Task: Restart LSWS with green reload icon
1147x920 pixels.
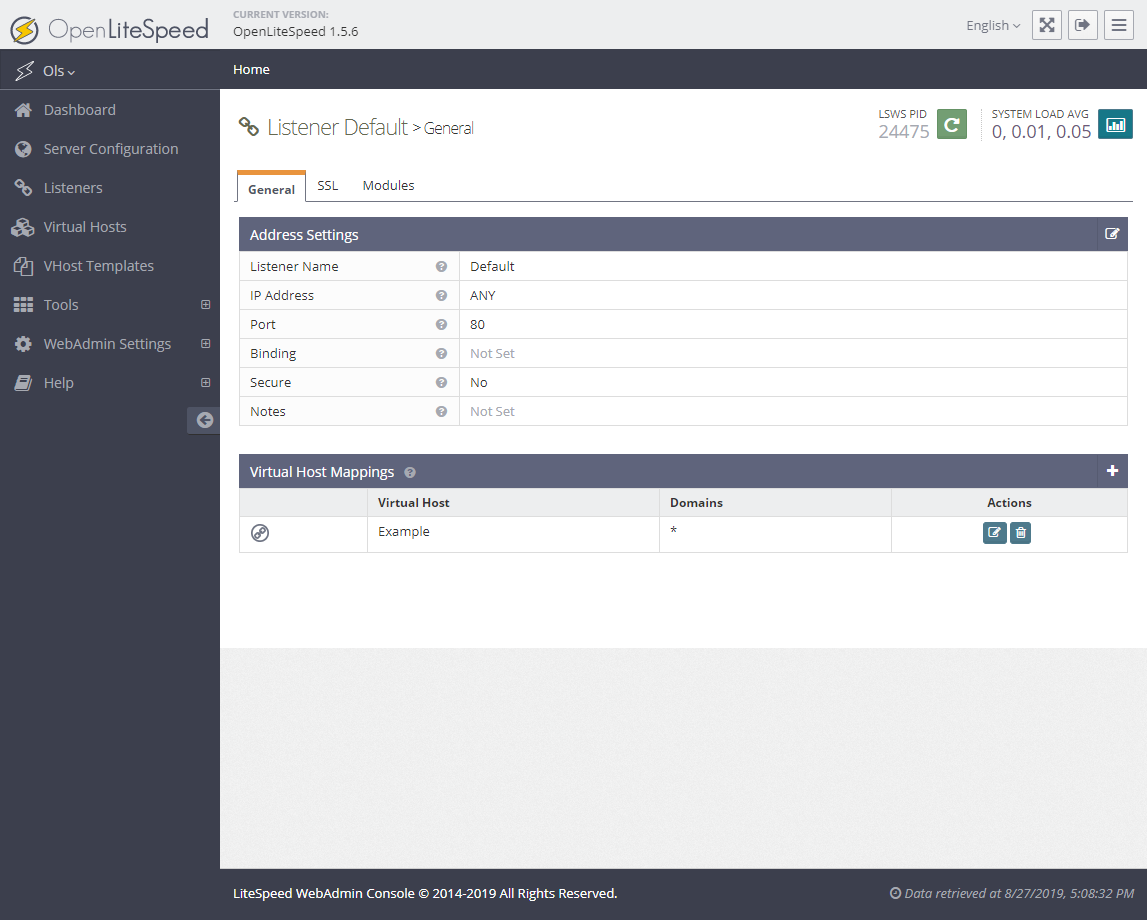Action: click(x=952, y=124)
